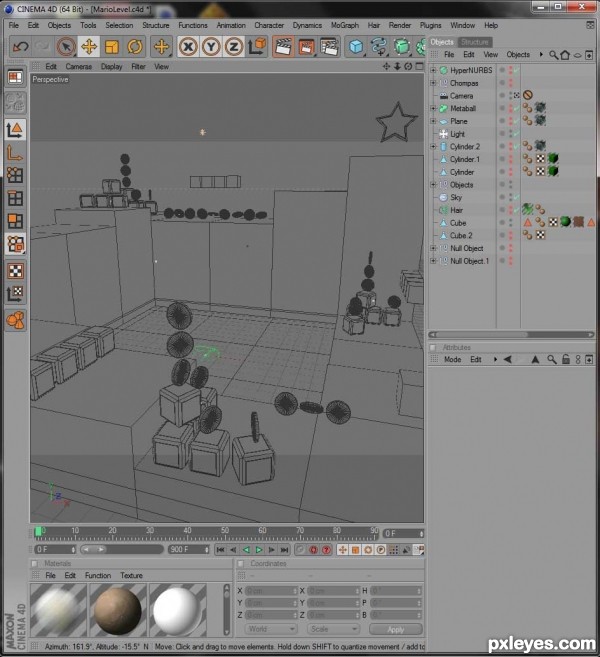Open the Scale dropdown in Coordinates

pos(333,629)
